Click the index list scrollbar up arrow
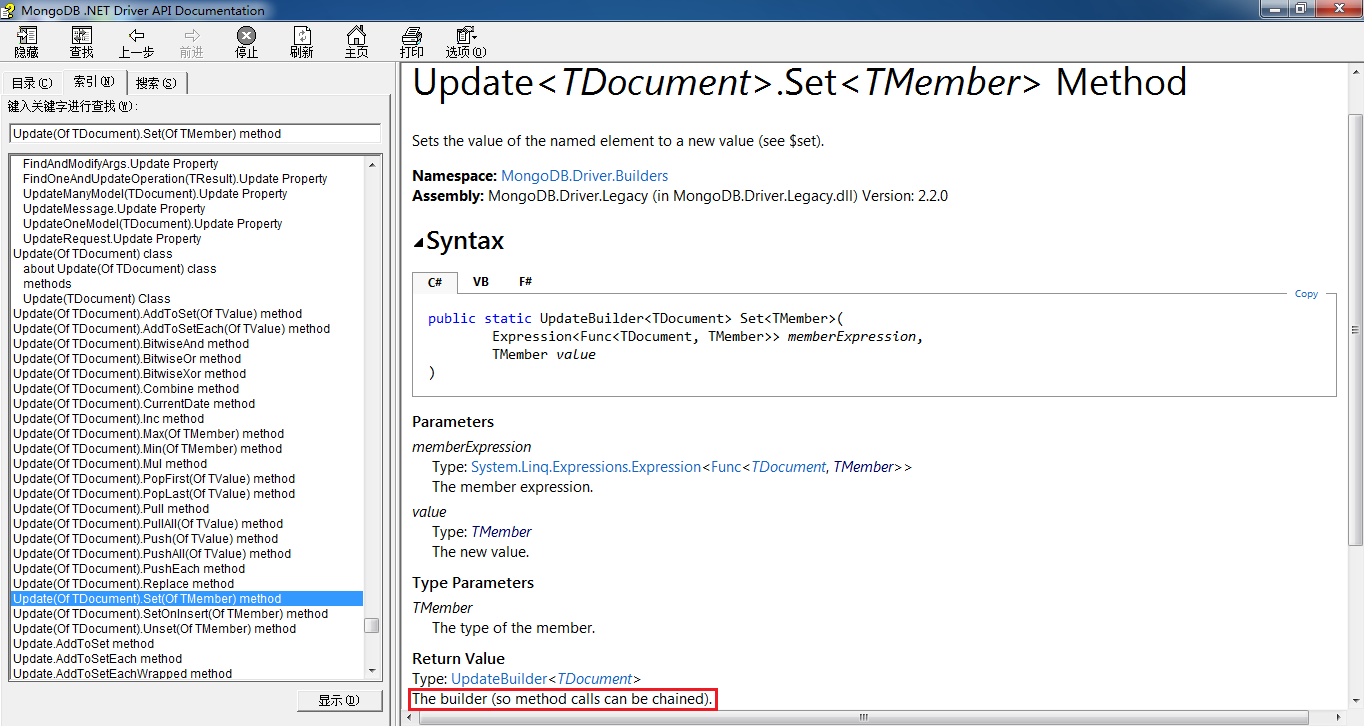 pyautogui.click(x=371, y=163)
